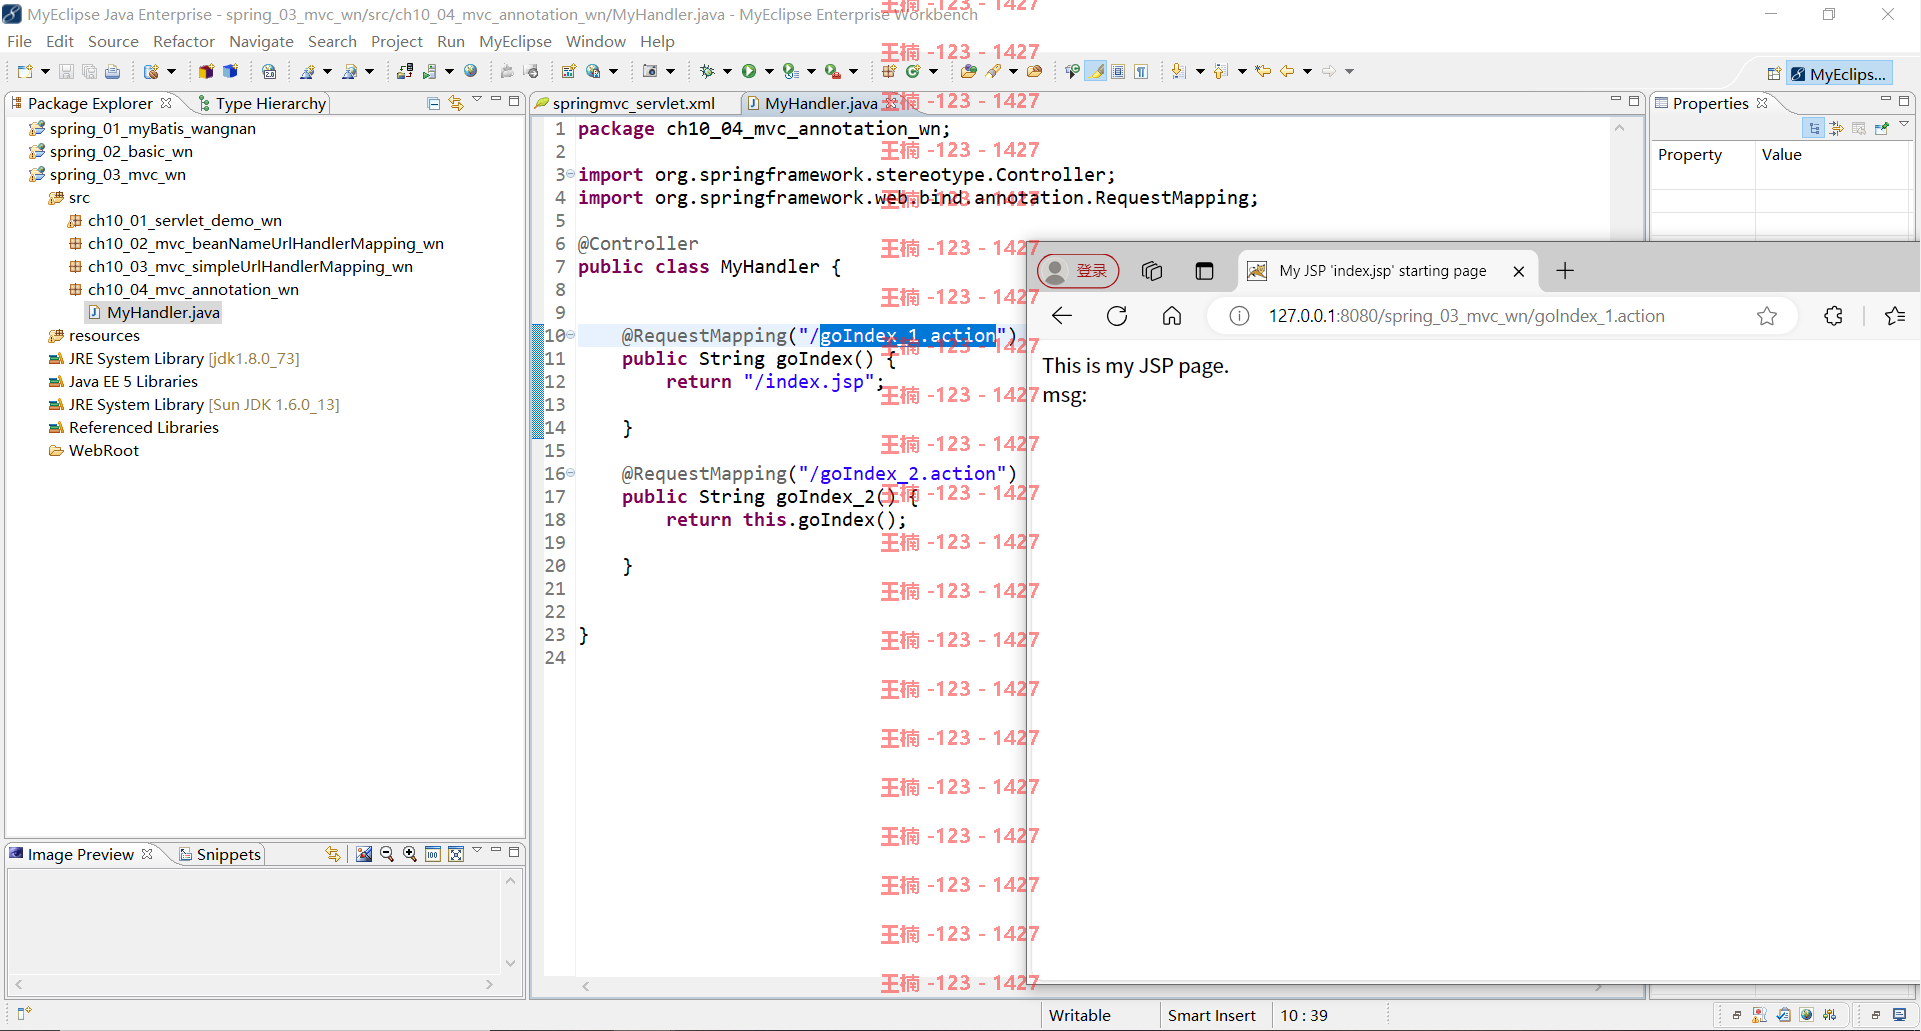Click Restore Default Value icon in Properties
This screenshot has height=1031, width=1921.
(x=1859, y=128)
